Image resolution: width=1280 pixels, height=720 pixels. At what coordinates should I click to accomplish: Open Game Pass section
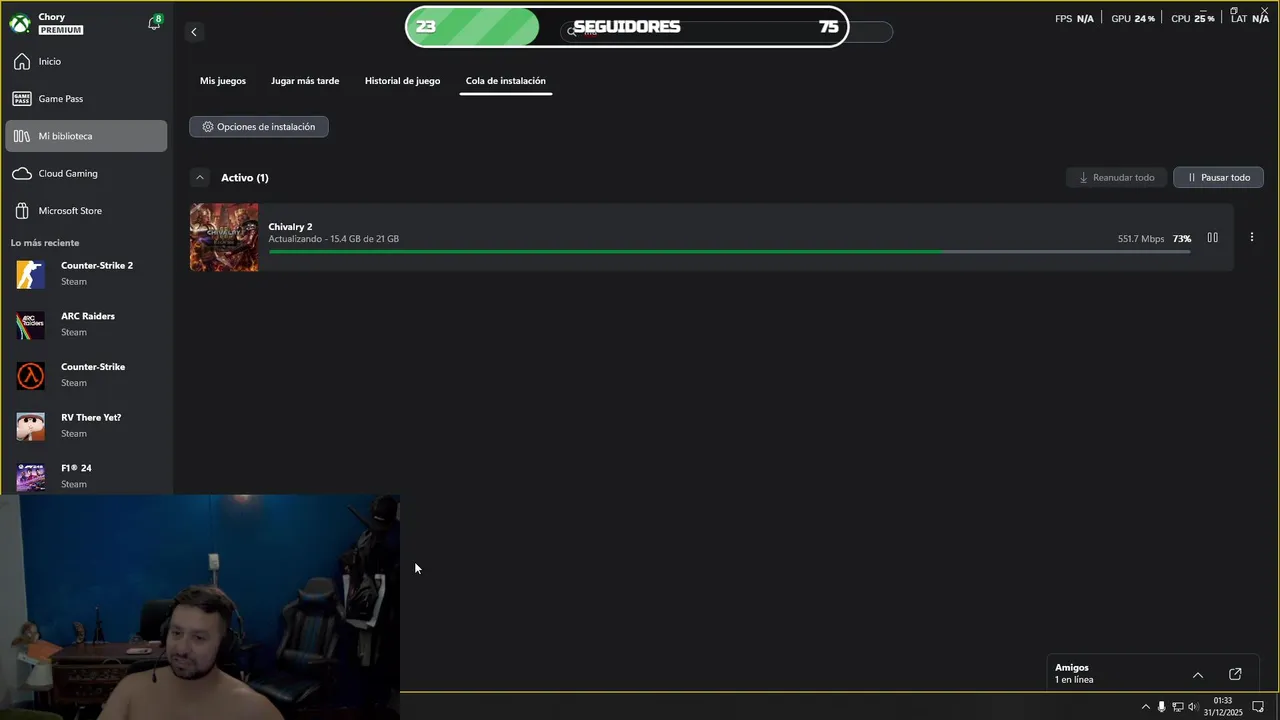pos(86,99)
